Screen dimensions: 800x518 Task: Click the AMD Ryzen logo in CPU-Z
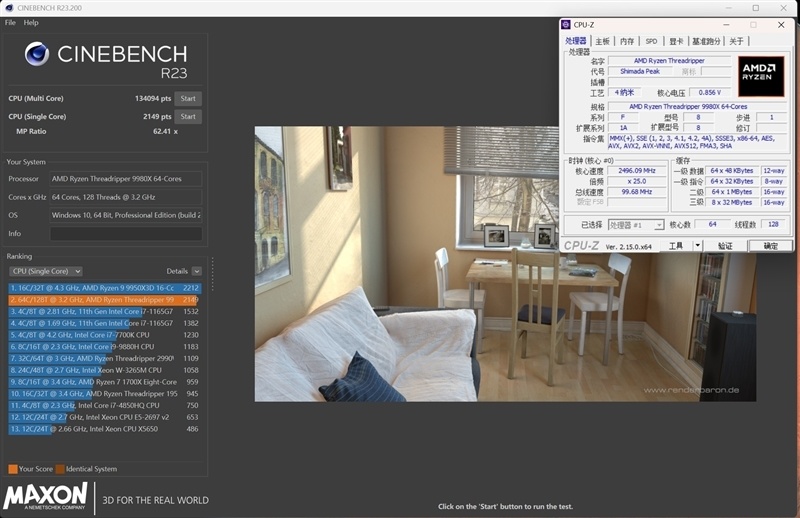point(761,75)
